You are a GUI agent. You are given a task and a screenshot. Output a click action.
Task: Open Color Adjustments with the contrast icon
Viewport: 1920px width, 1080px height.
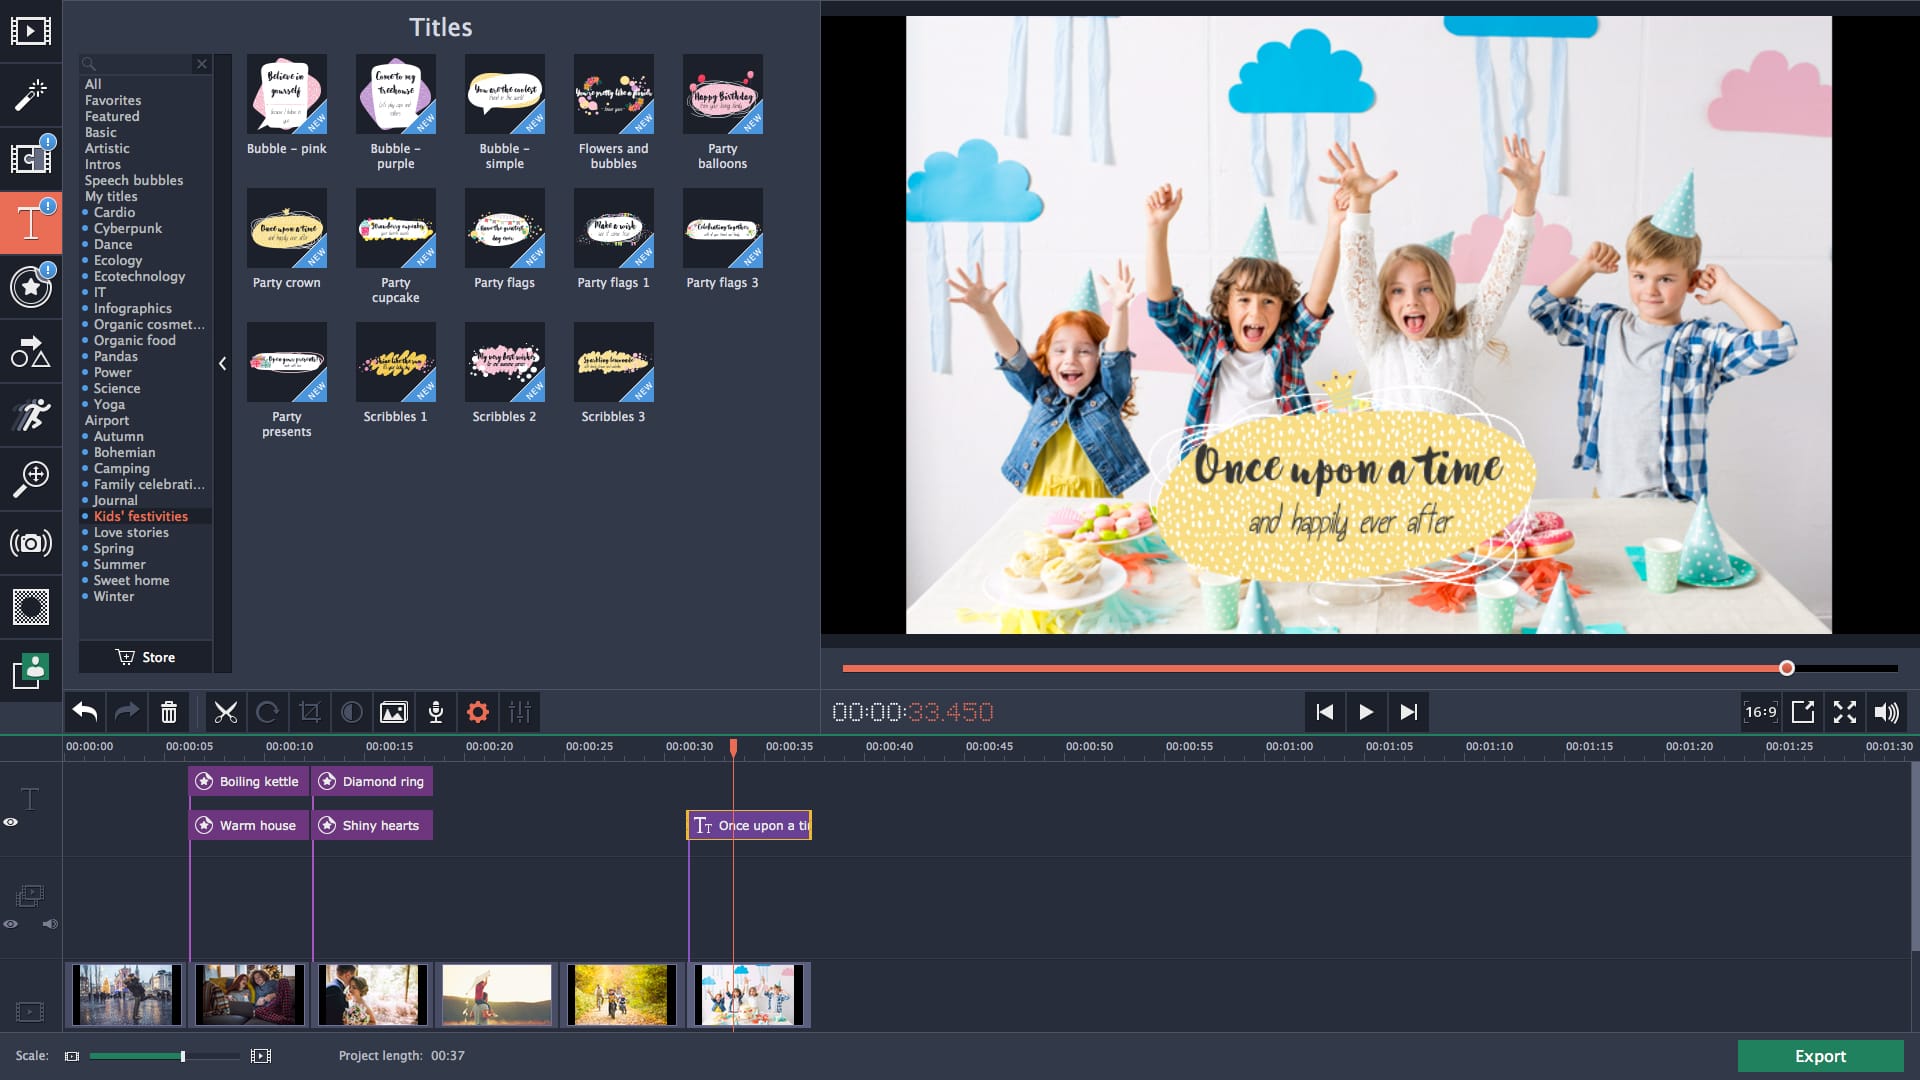pos(351,712)
